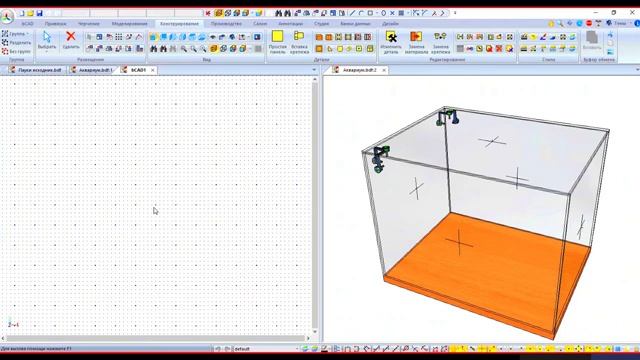Click the undo arrow in bottom status toolbar

[218, 349]
